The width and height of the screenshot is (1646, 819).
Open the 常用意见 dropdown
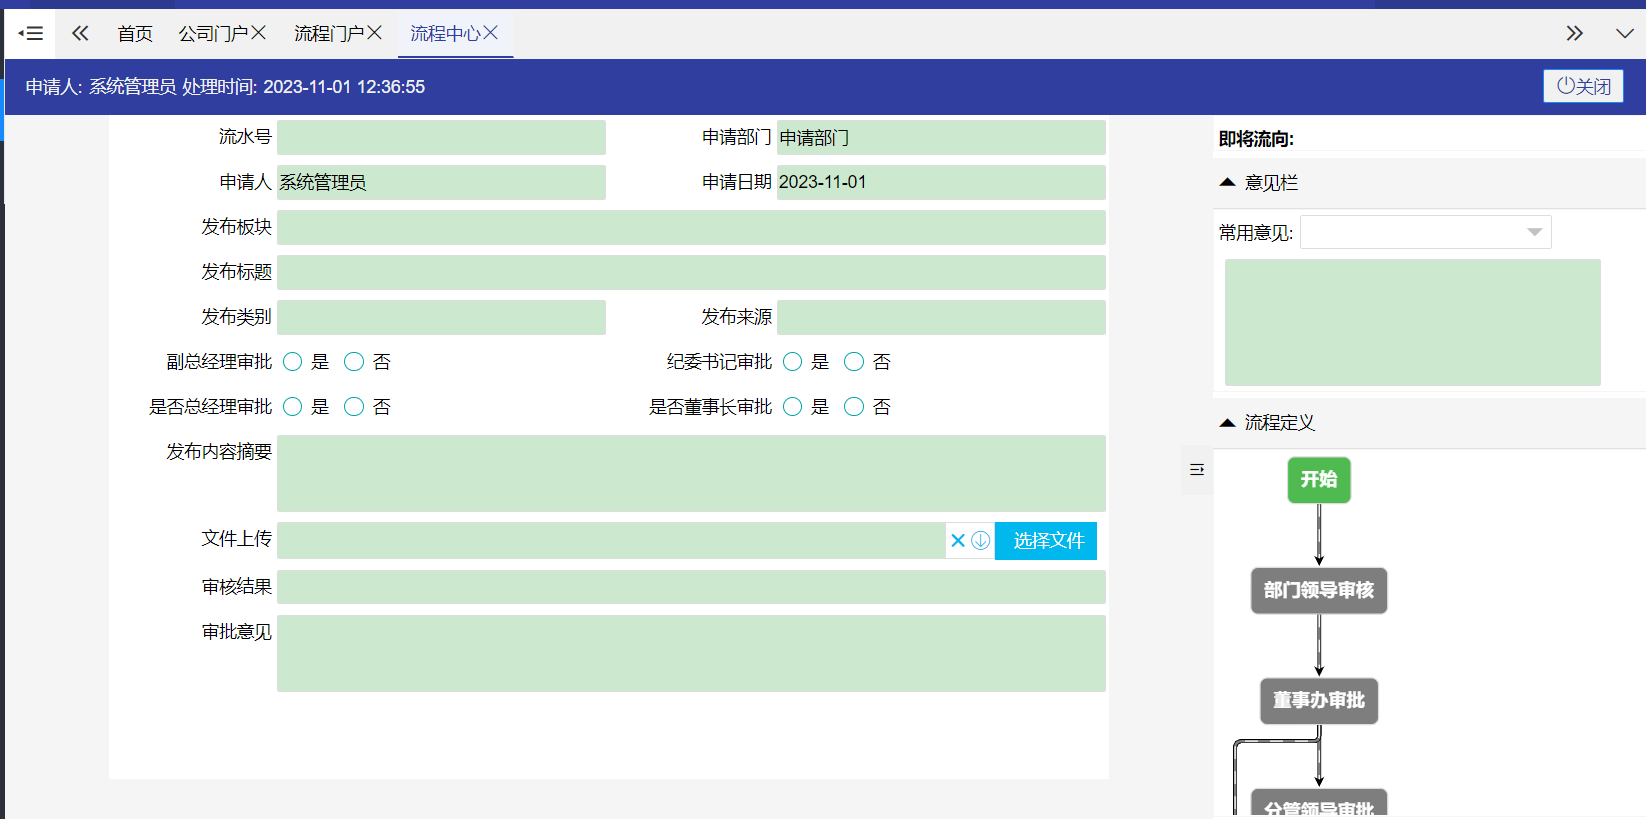(1426, 232)
